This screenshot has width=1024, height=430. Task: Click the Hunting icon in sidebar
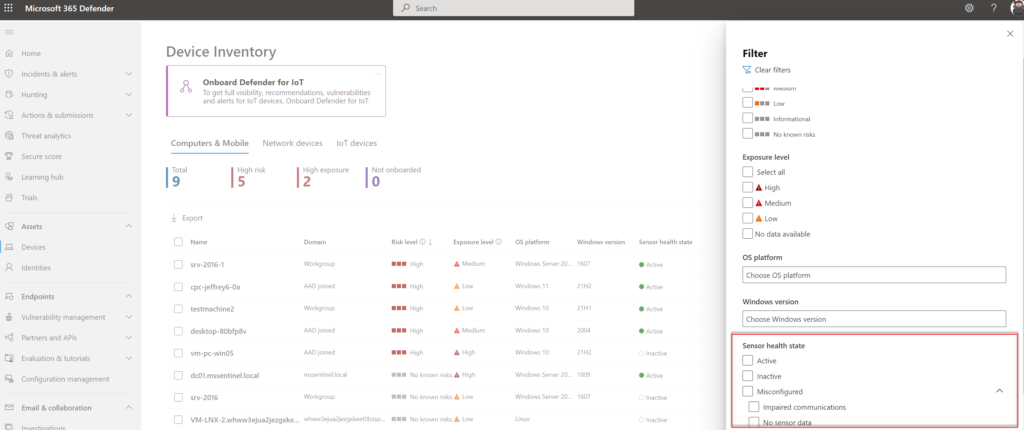(x=9, y=95)
